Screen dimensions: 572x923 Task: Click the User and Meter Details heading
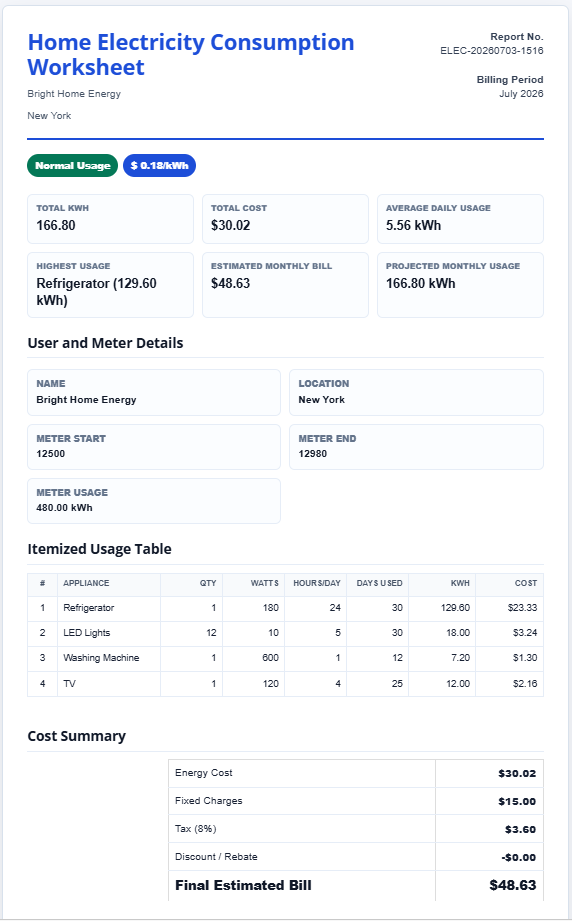pyautogui.click(x=105, y=343)
